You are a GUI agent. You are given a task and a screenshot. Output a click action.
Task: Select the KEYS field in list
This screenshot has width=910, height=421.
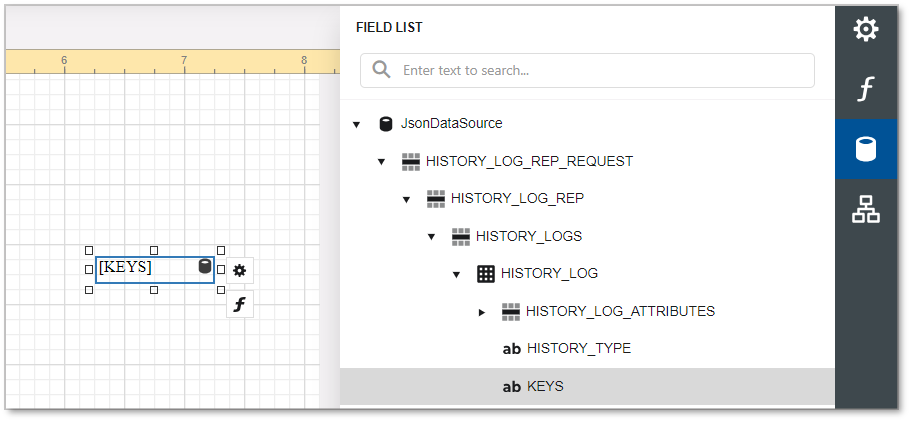click(x=545, y=386)
